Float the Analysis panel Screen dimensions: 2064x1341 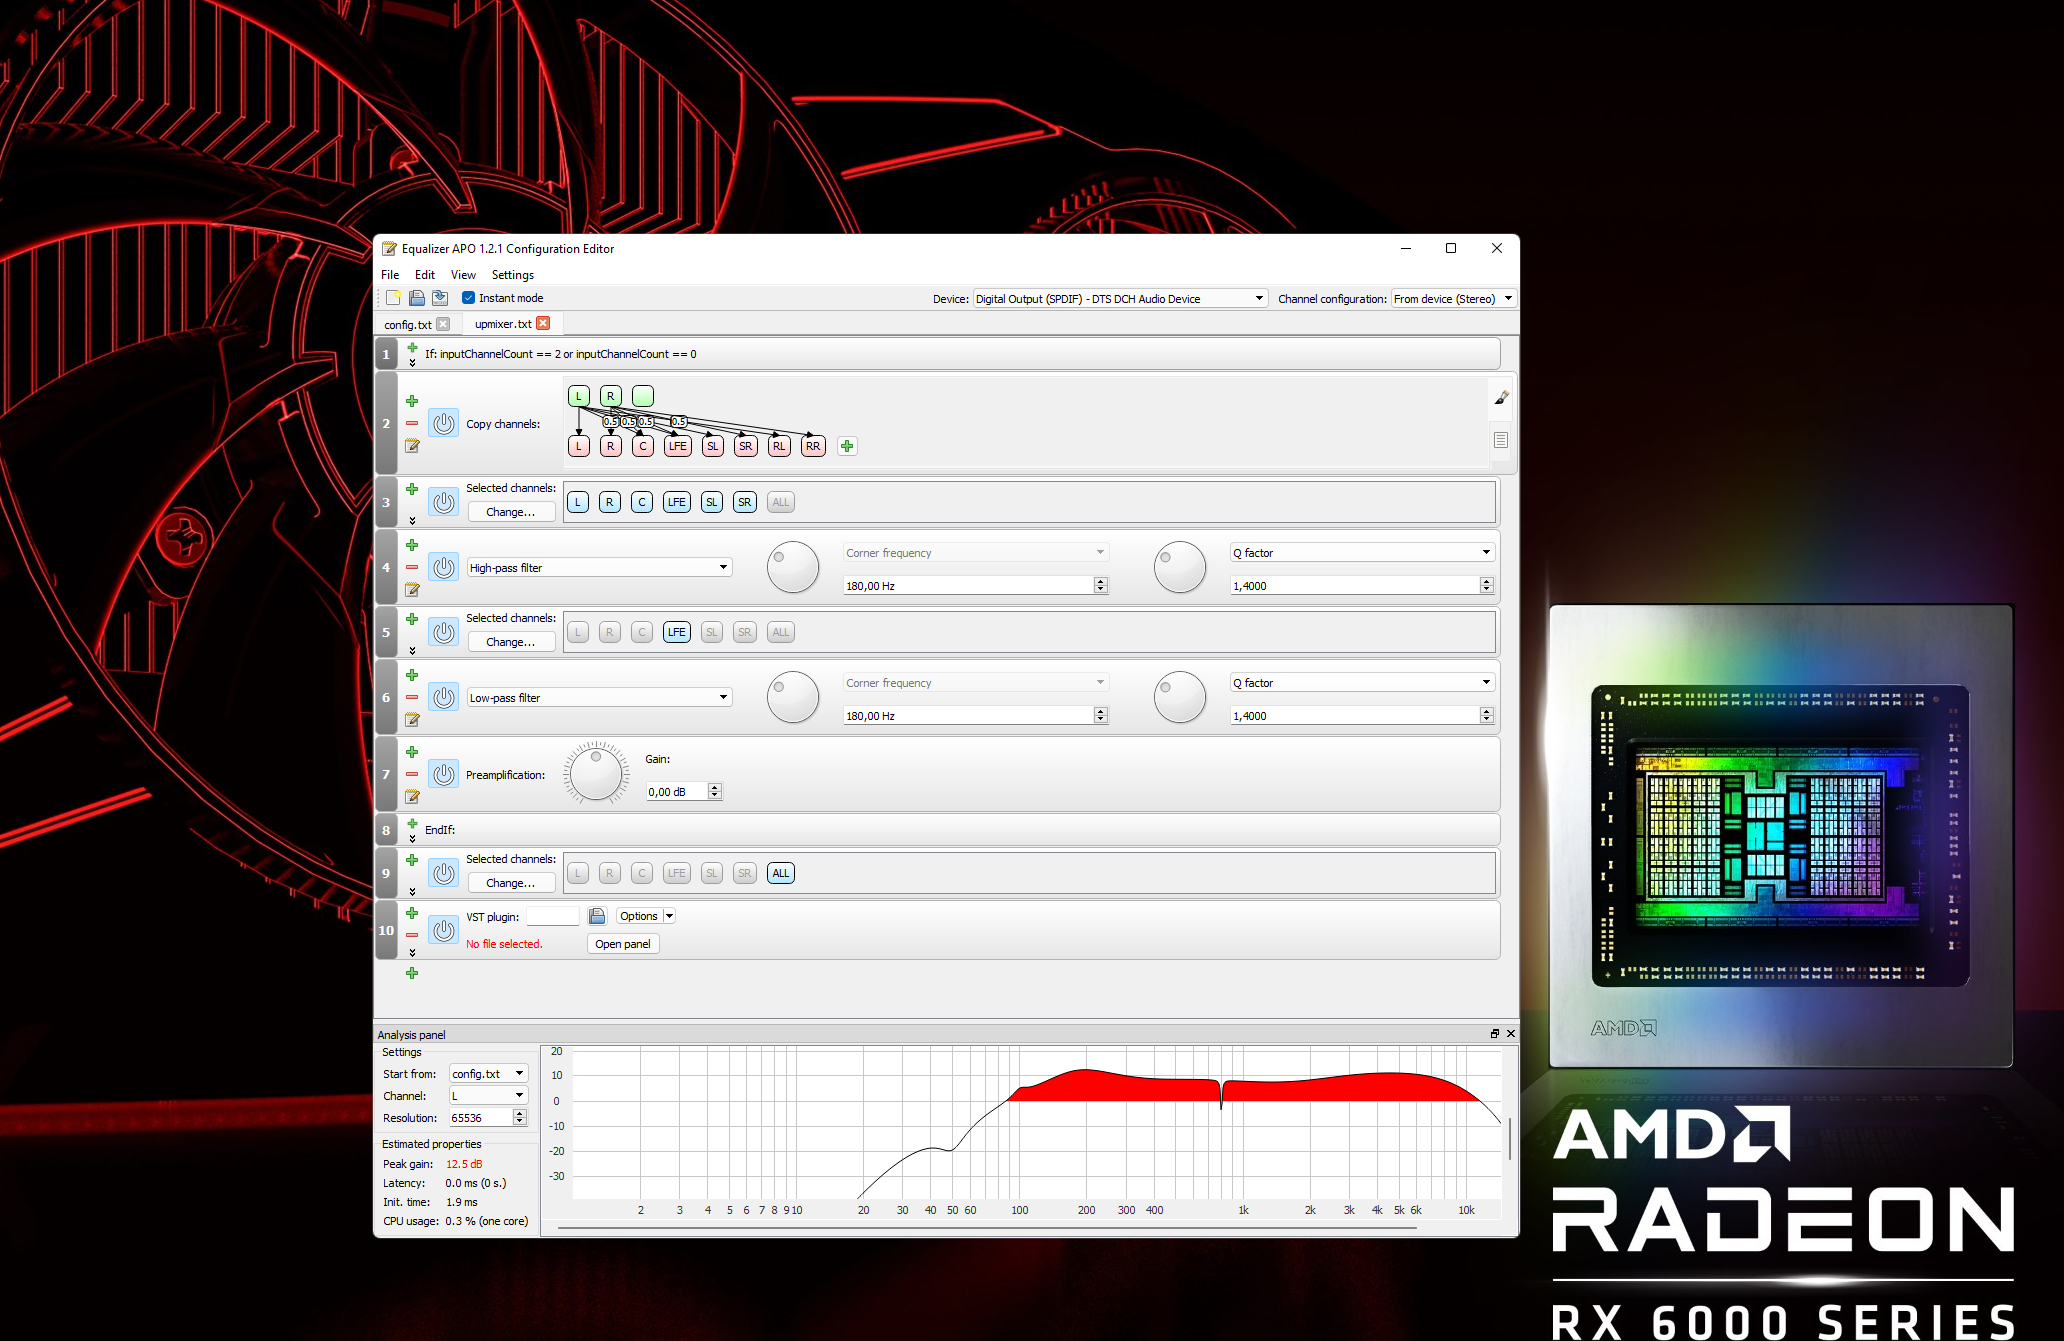click(x=1495, y=1034)
